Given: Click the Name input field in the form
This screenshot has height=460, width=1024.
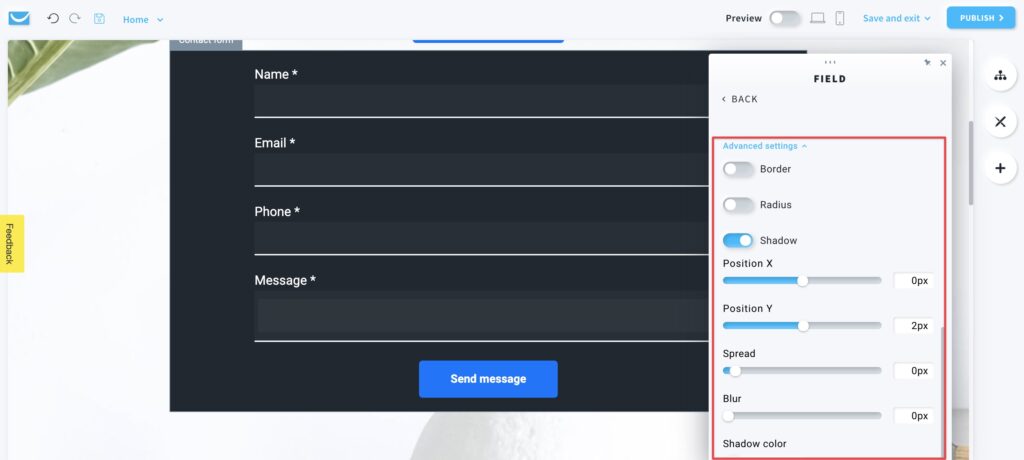Looking at the screenshot, I should pos(482,101).
